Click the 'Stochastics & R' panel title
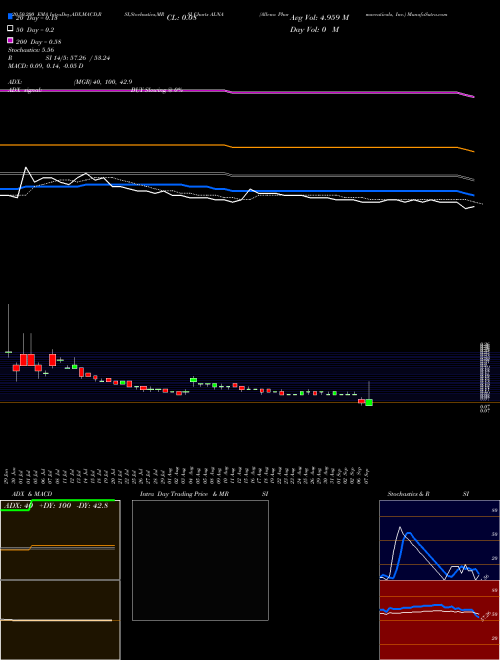The width and height of the screenshot is (500, 660). click(x=408, y=494)
